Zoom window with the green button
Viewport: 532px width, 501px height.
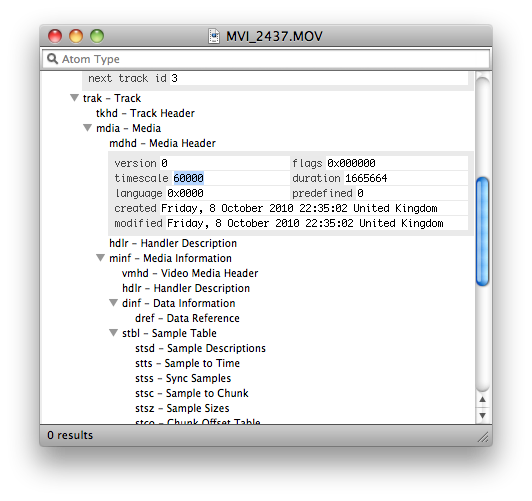[97, 36]
